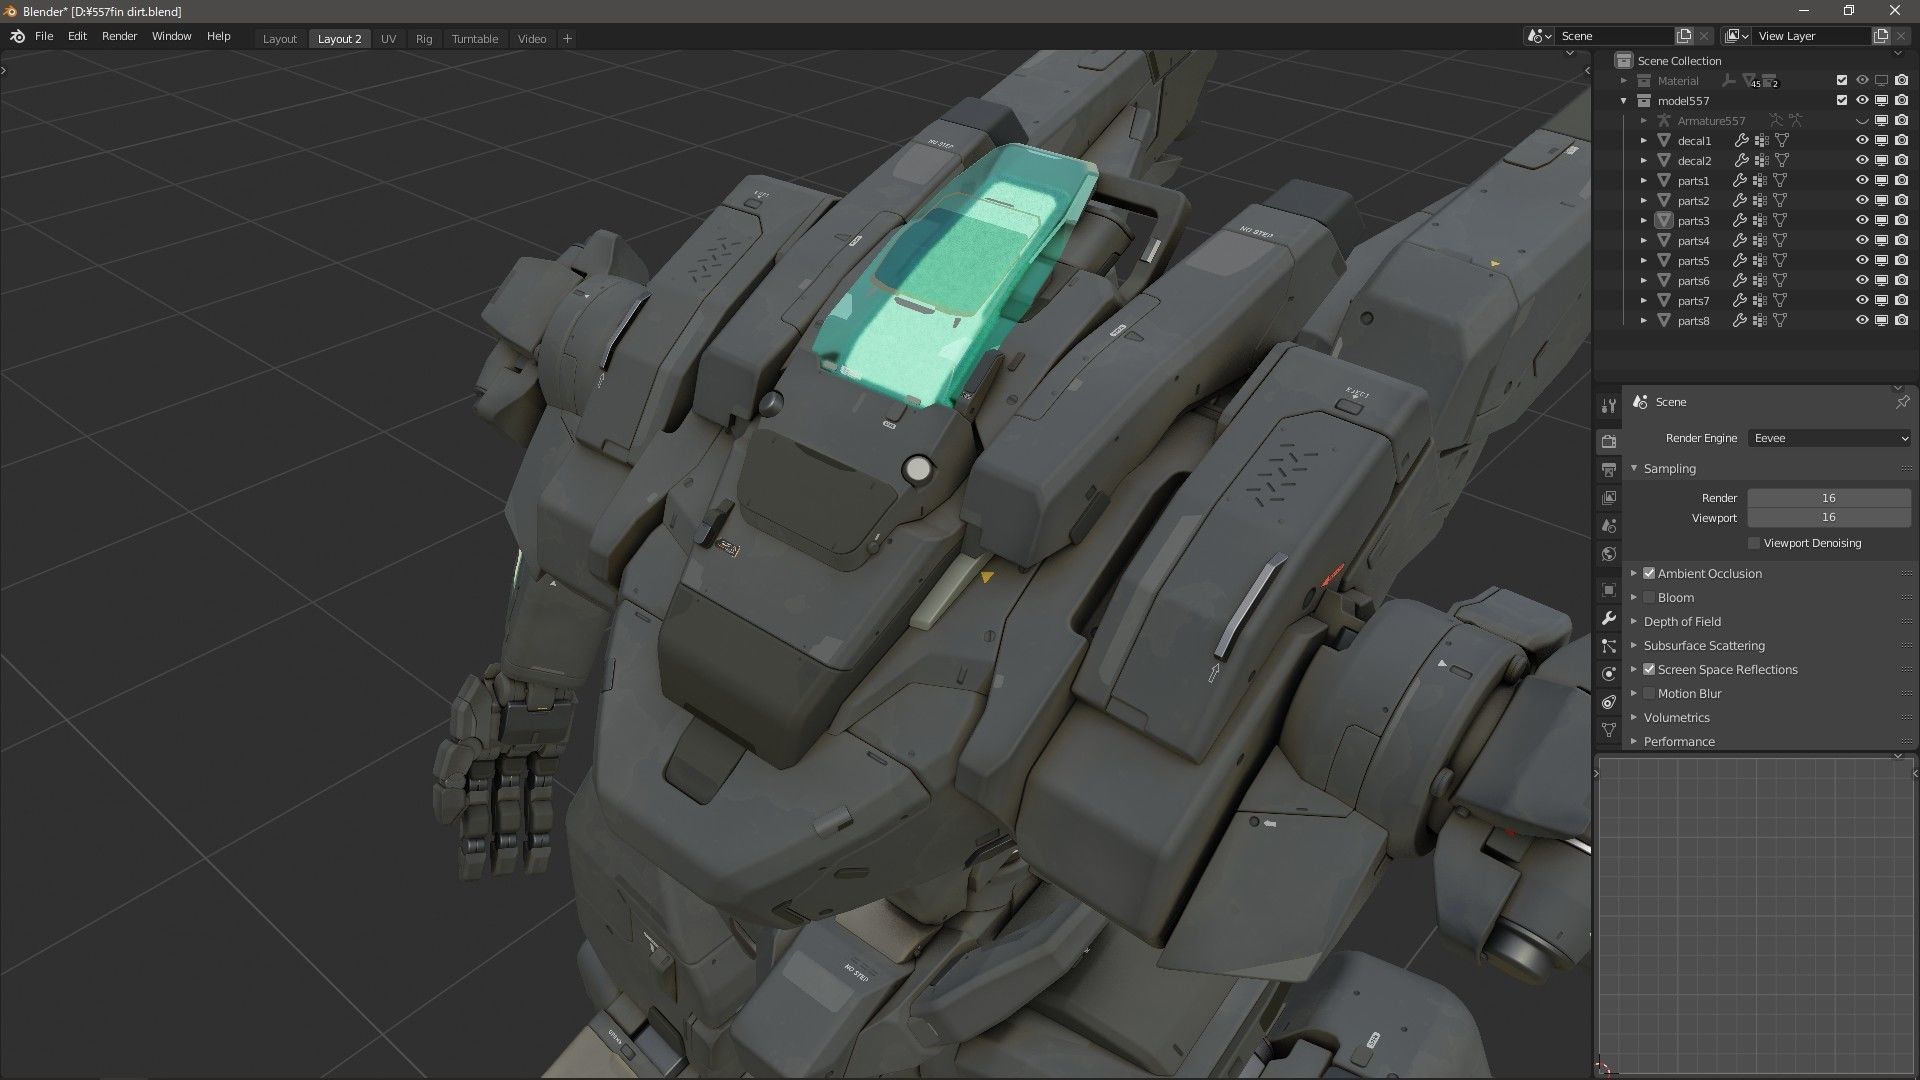Hide decal1 with its eye icon

[1862, 140]
